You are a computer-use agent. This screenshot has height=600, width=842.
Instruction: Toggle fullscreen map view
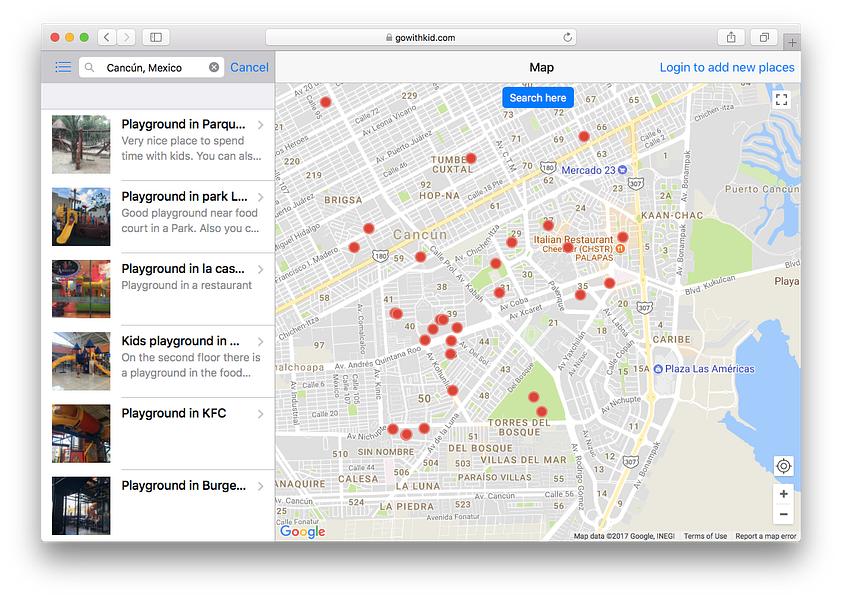pyautogui.click(x=781, y=99)
